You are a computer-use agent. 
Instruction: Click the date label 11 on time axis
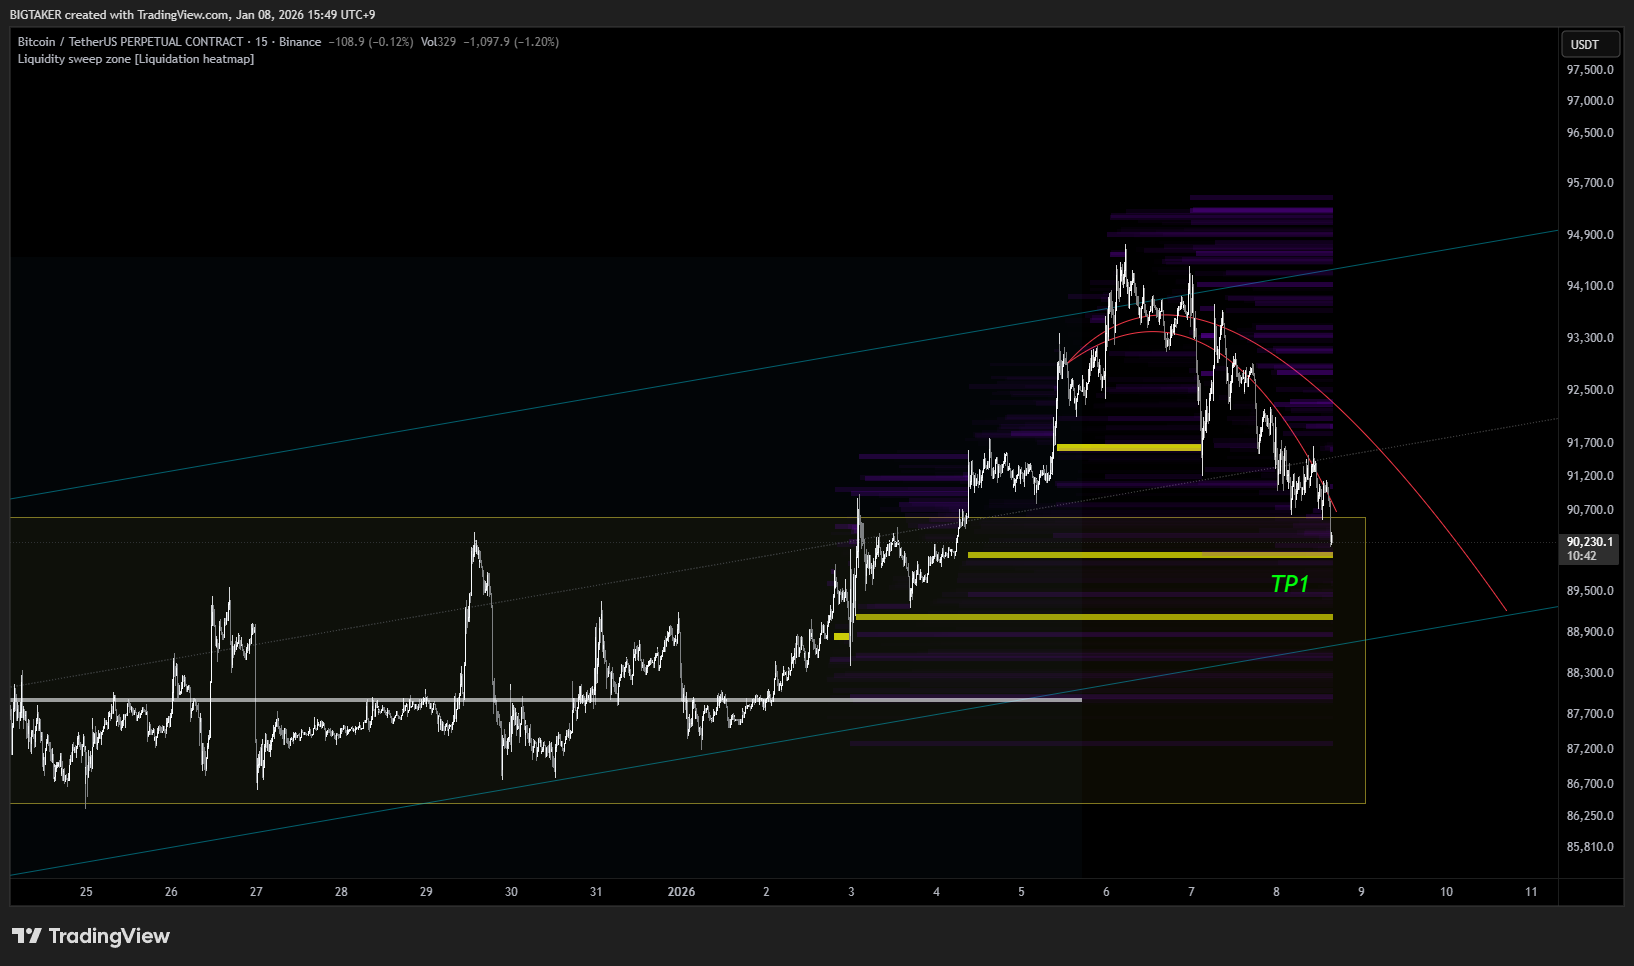click(x=1531, y=892)
